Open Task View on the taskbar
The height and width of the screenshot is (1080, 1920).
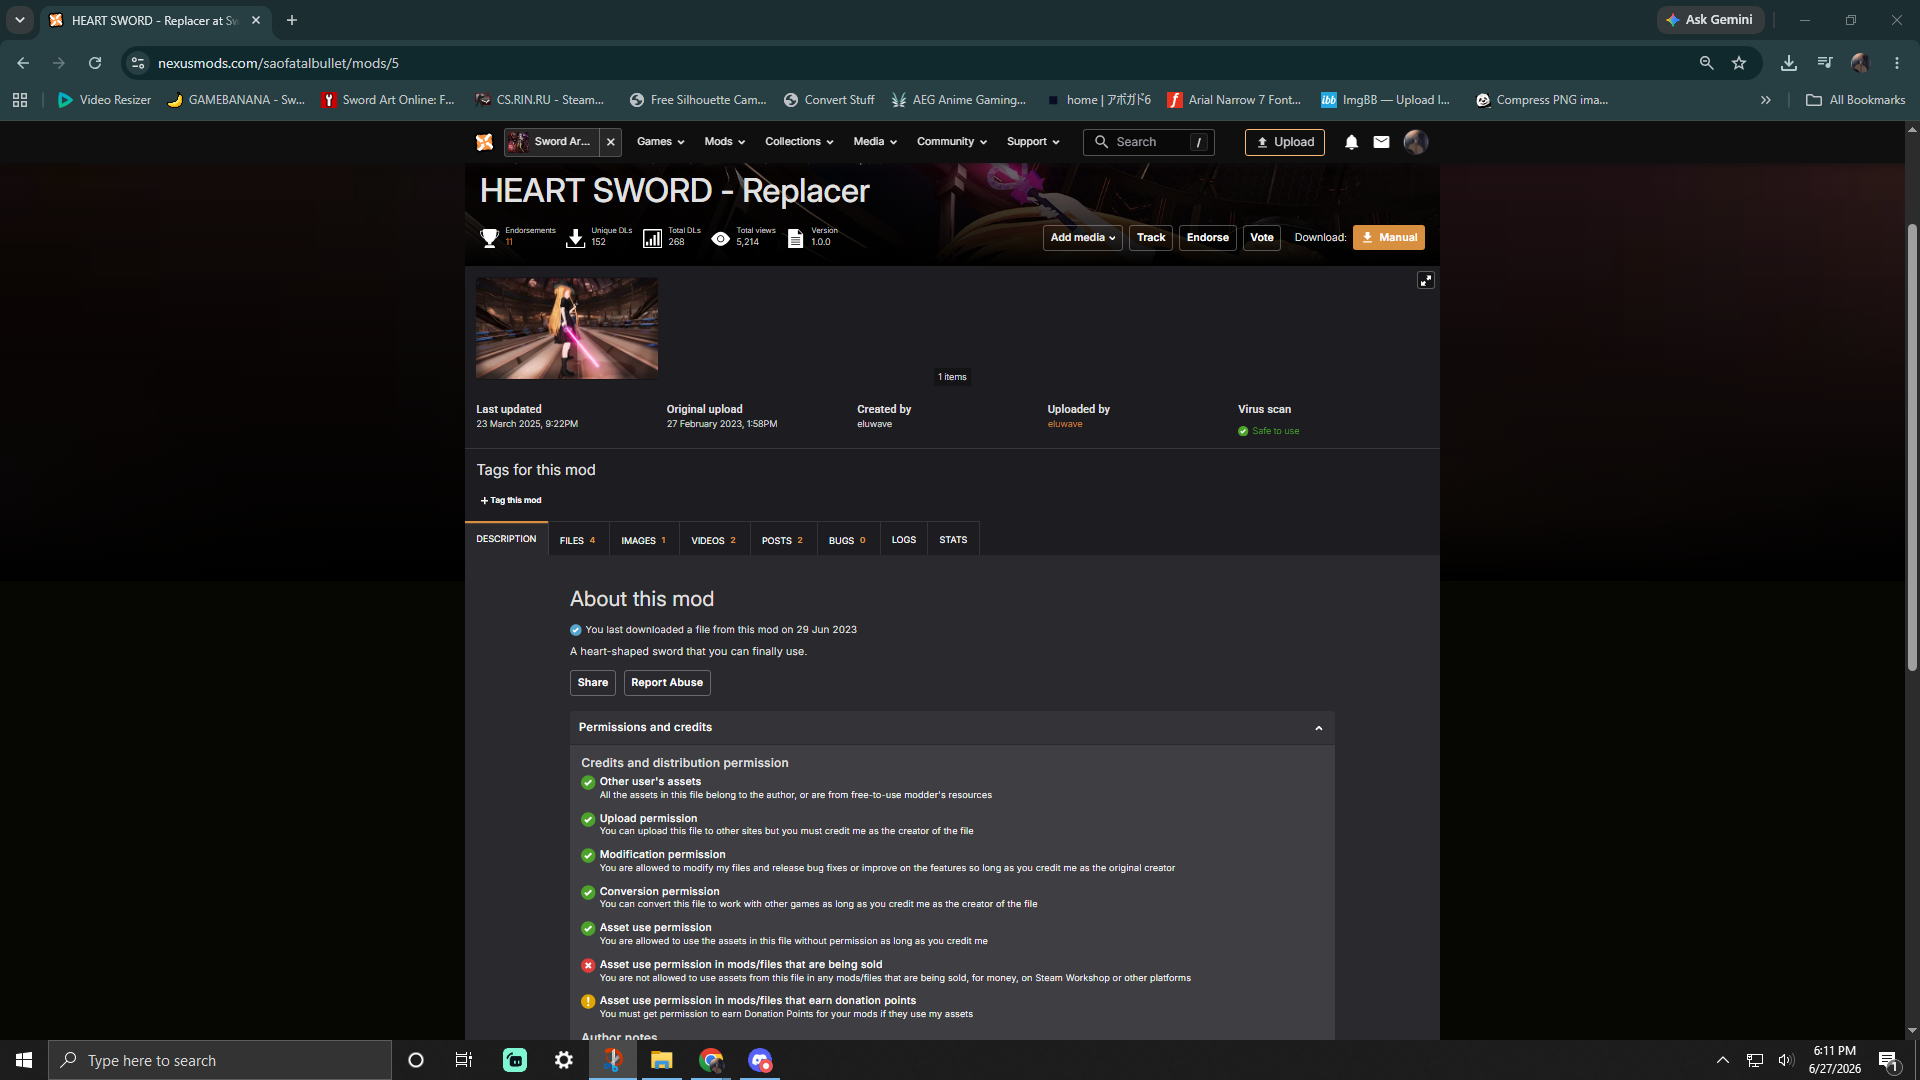point(464,1060)
